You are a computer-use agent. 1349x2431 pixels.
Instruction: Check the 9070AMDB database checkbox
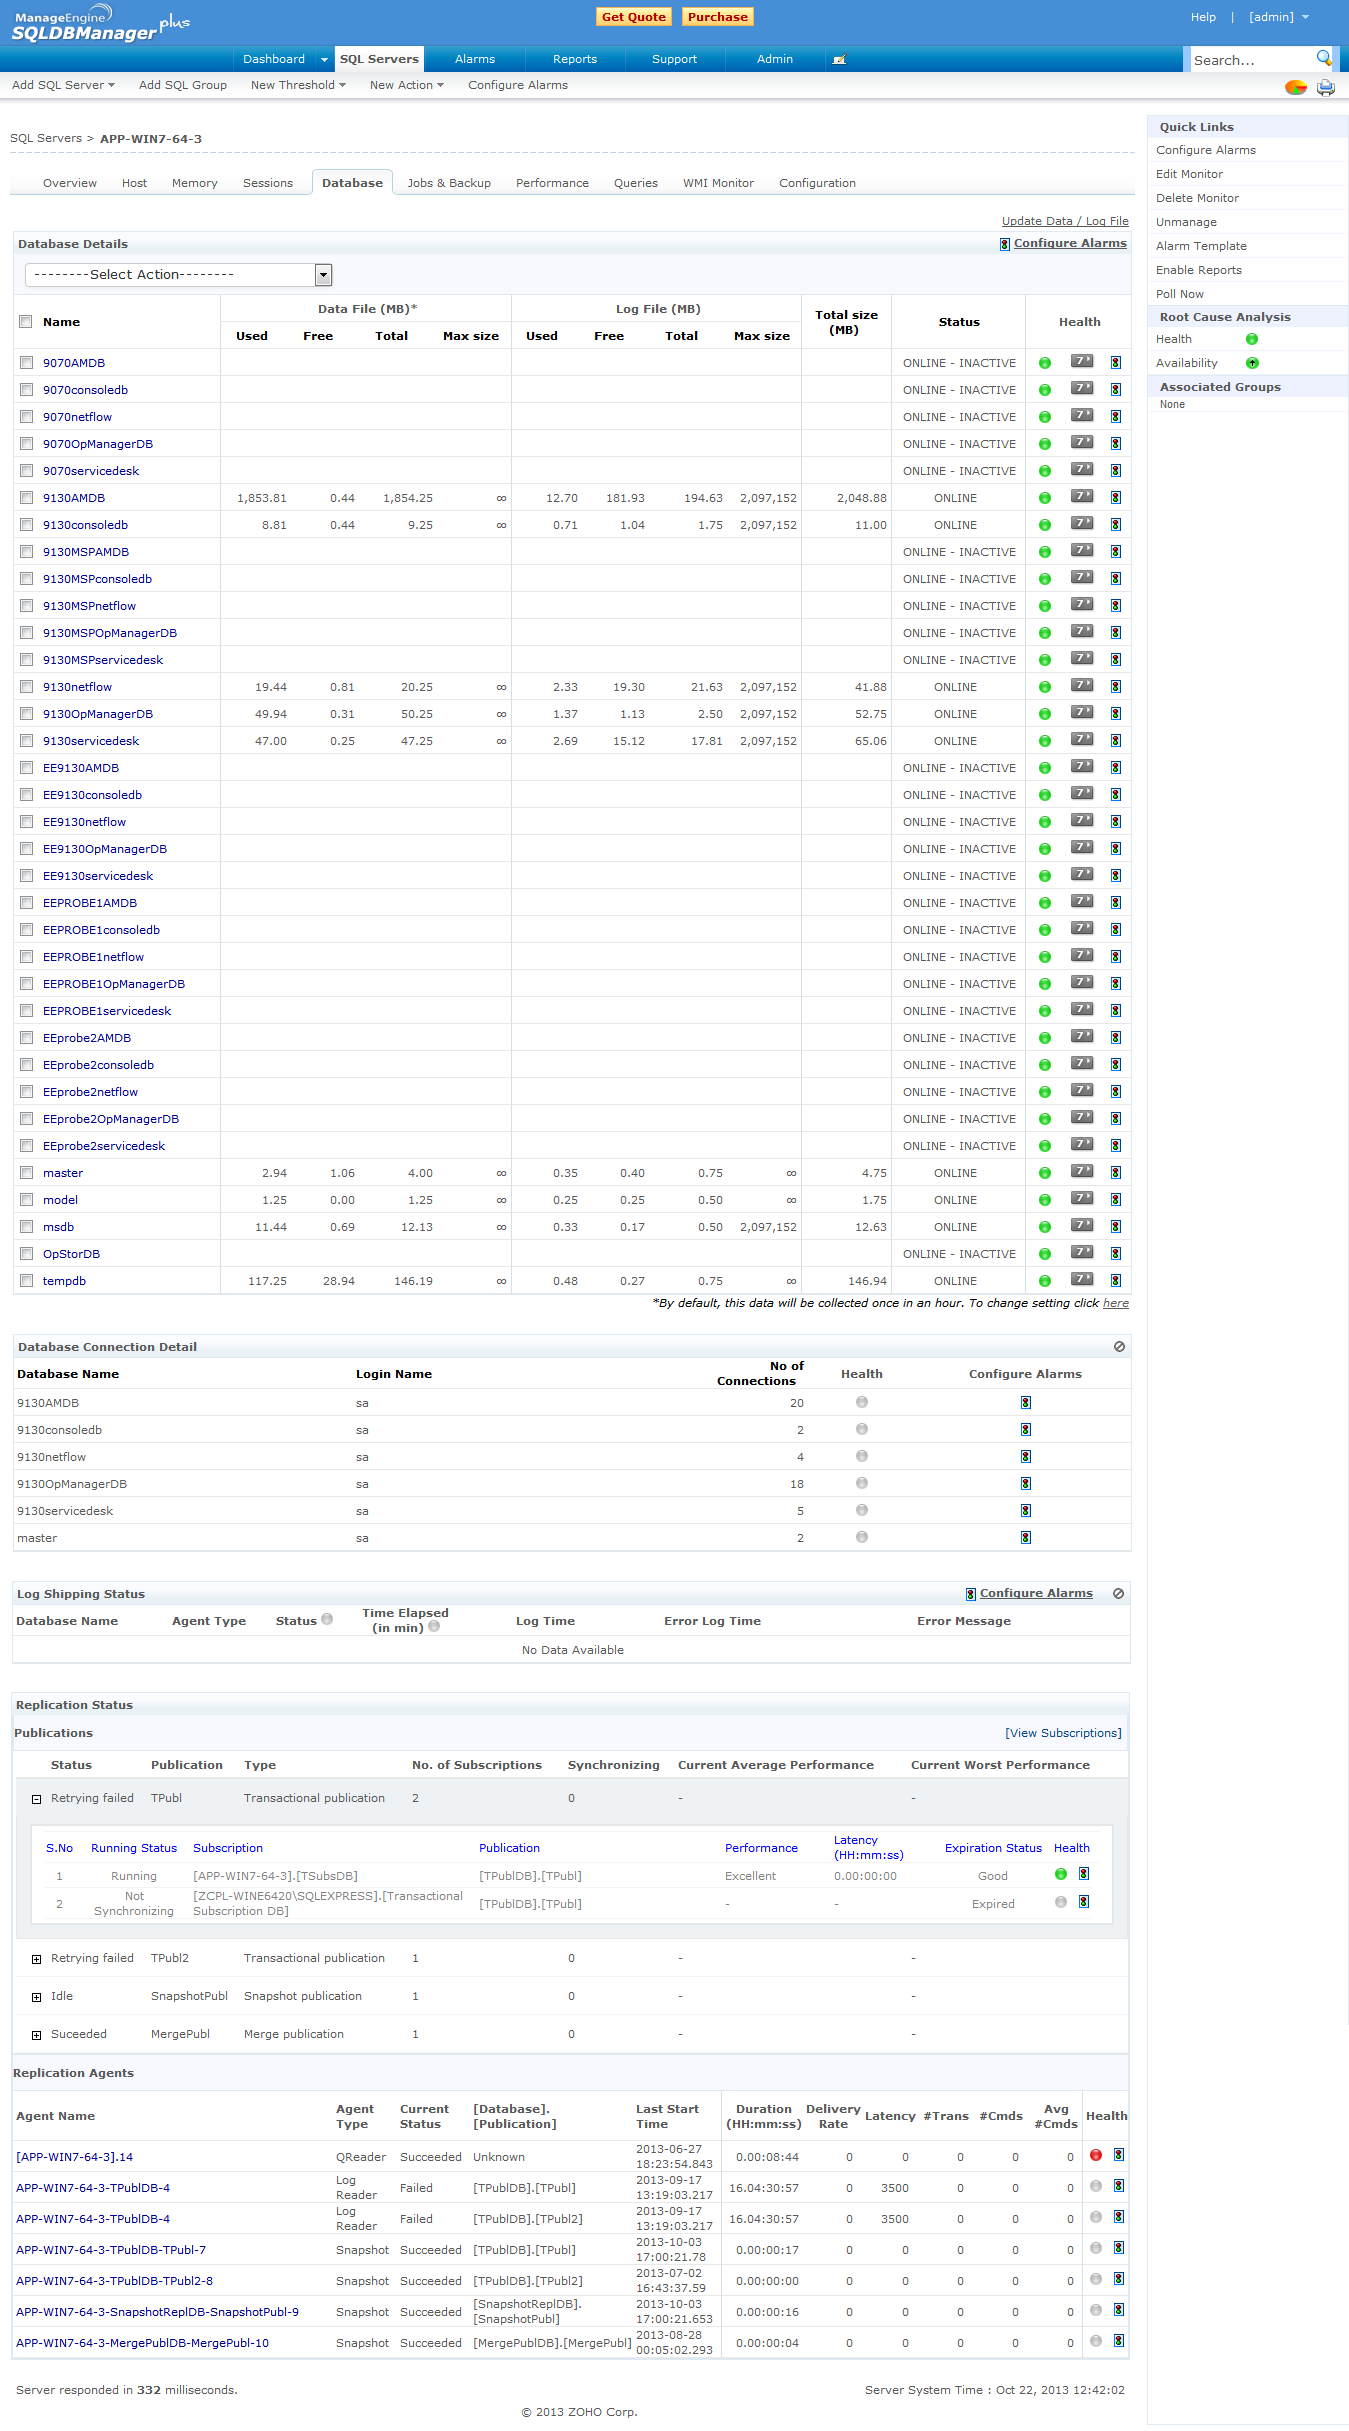(27, 363)
